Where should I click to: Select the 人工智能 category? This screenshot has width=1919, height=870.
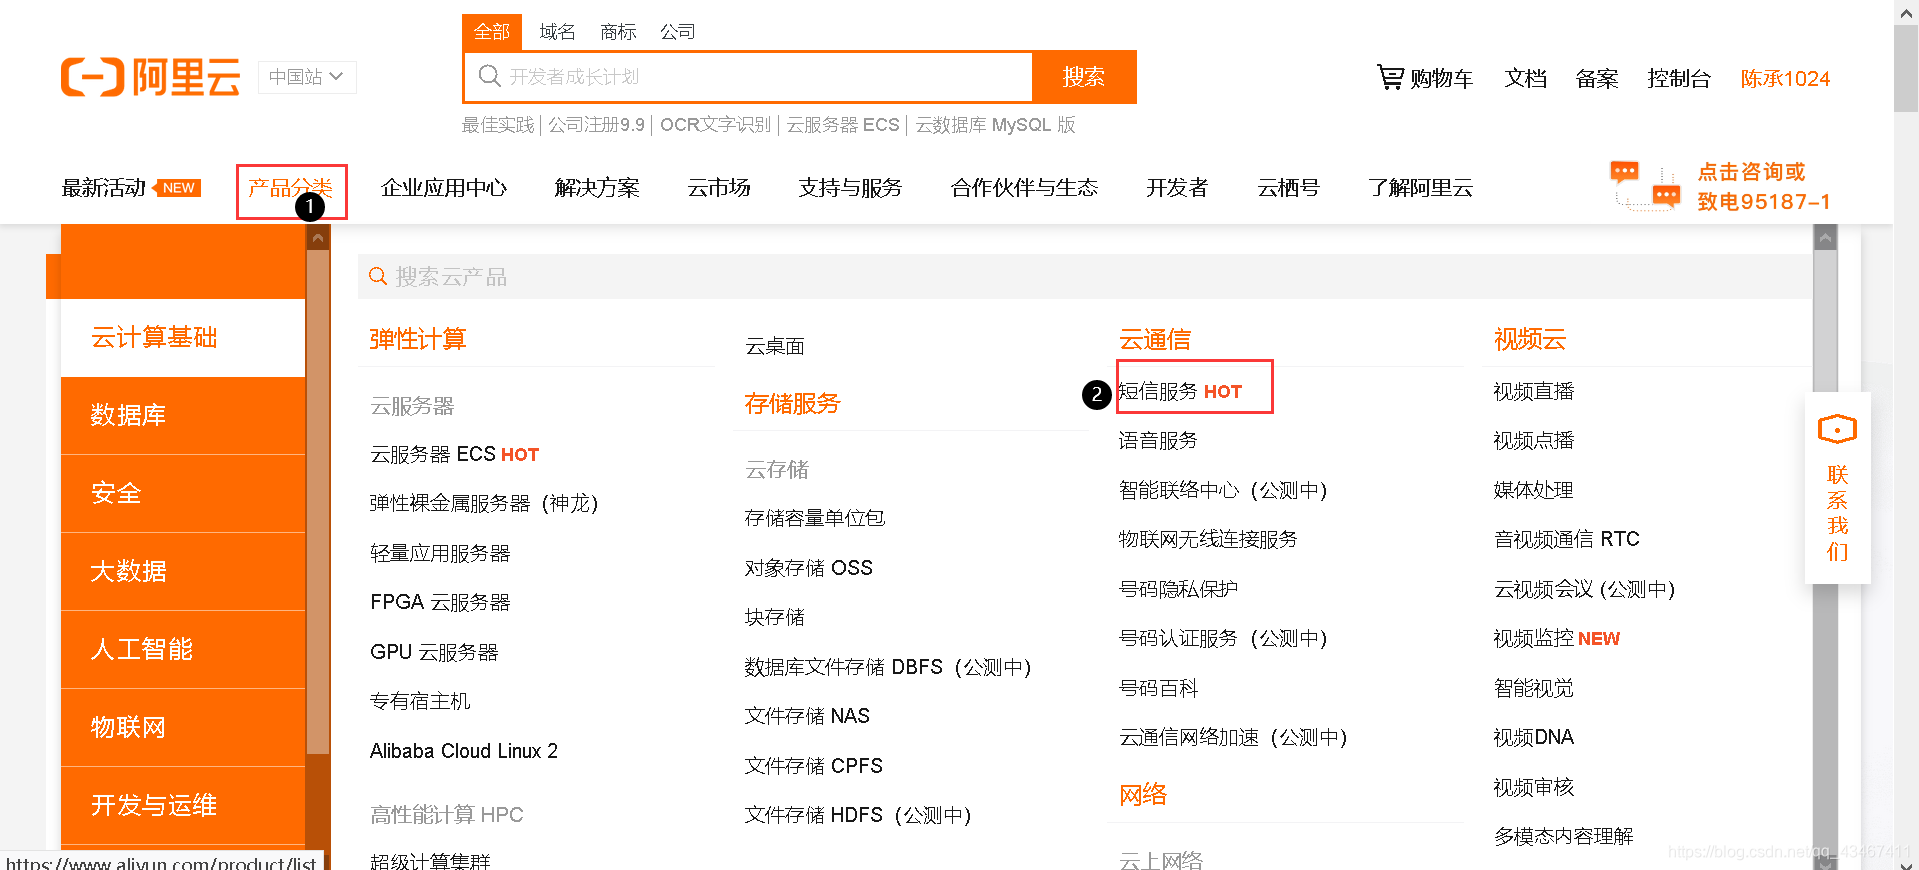(x=183, y=650)
